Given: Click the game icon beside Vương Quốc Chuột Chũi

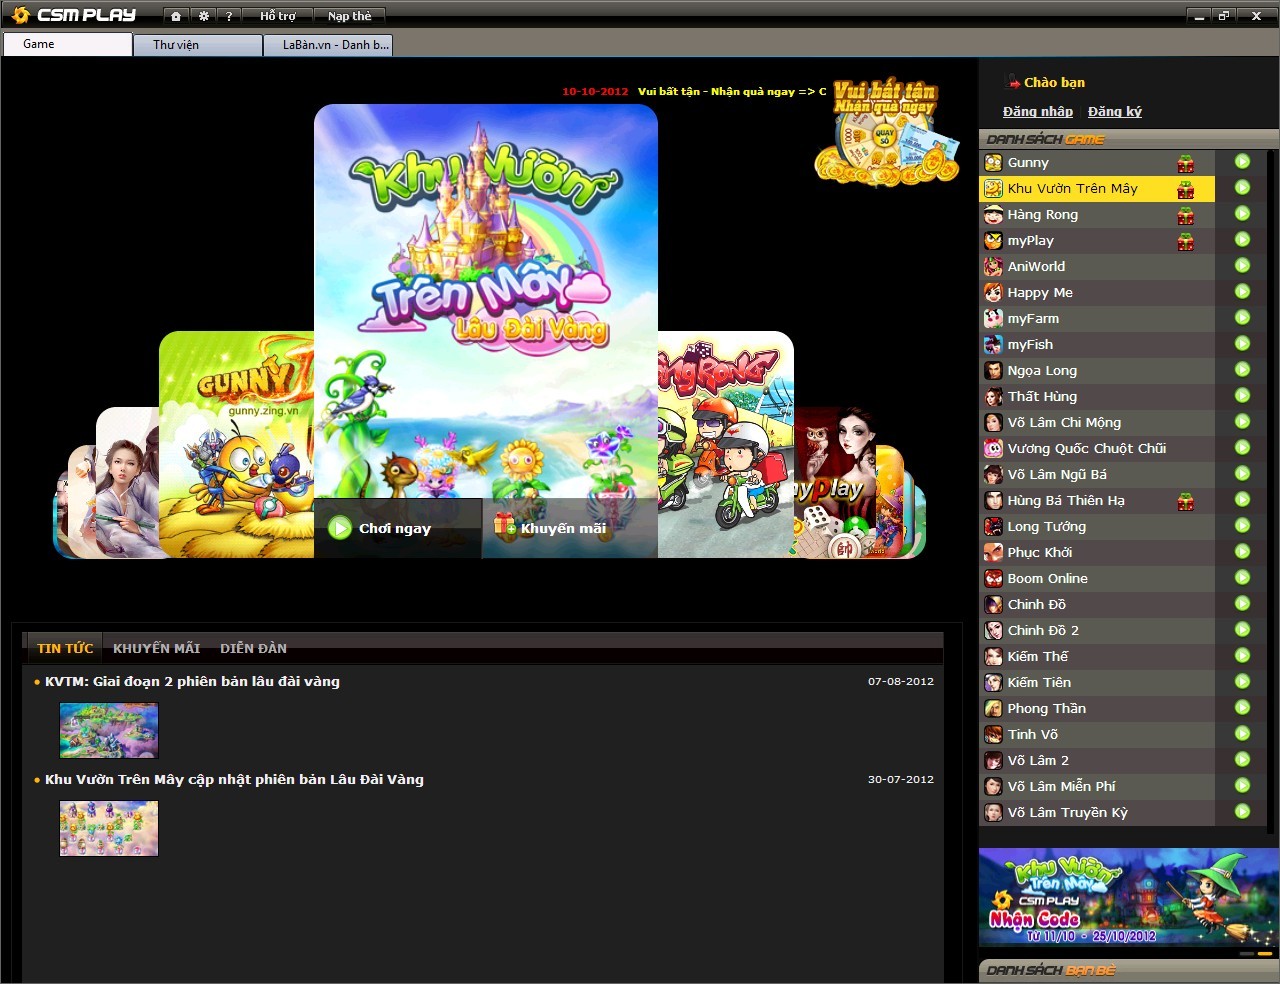Looking at the screenshot, I should click(993, 449).
